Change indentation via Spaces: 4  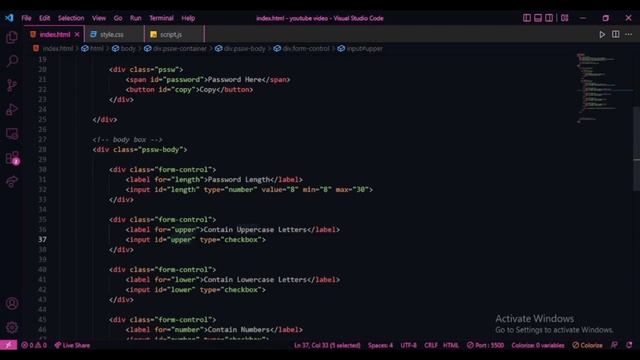click(x=380, y=345)
